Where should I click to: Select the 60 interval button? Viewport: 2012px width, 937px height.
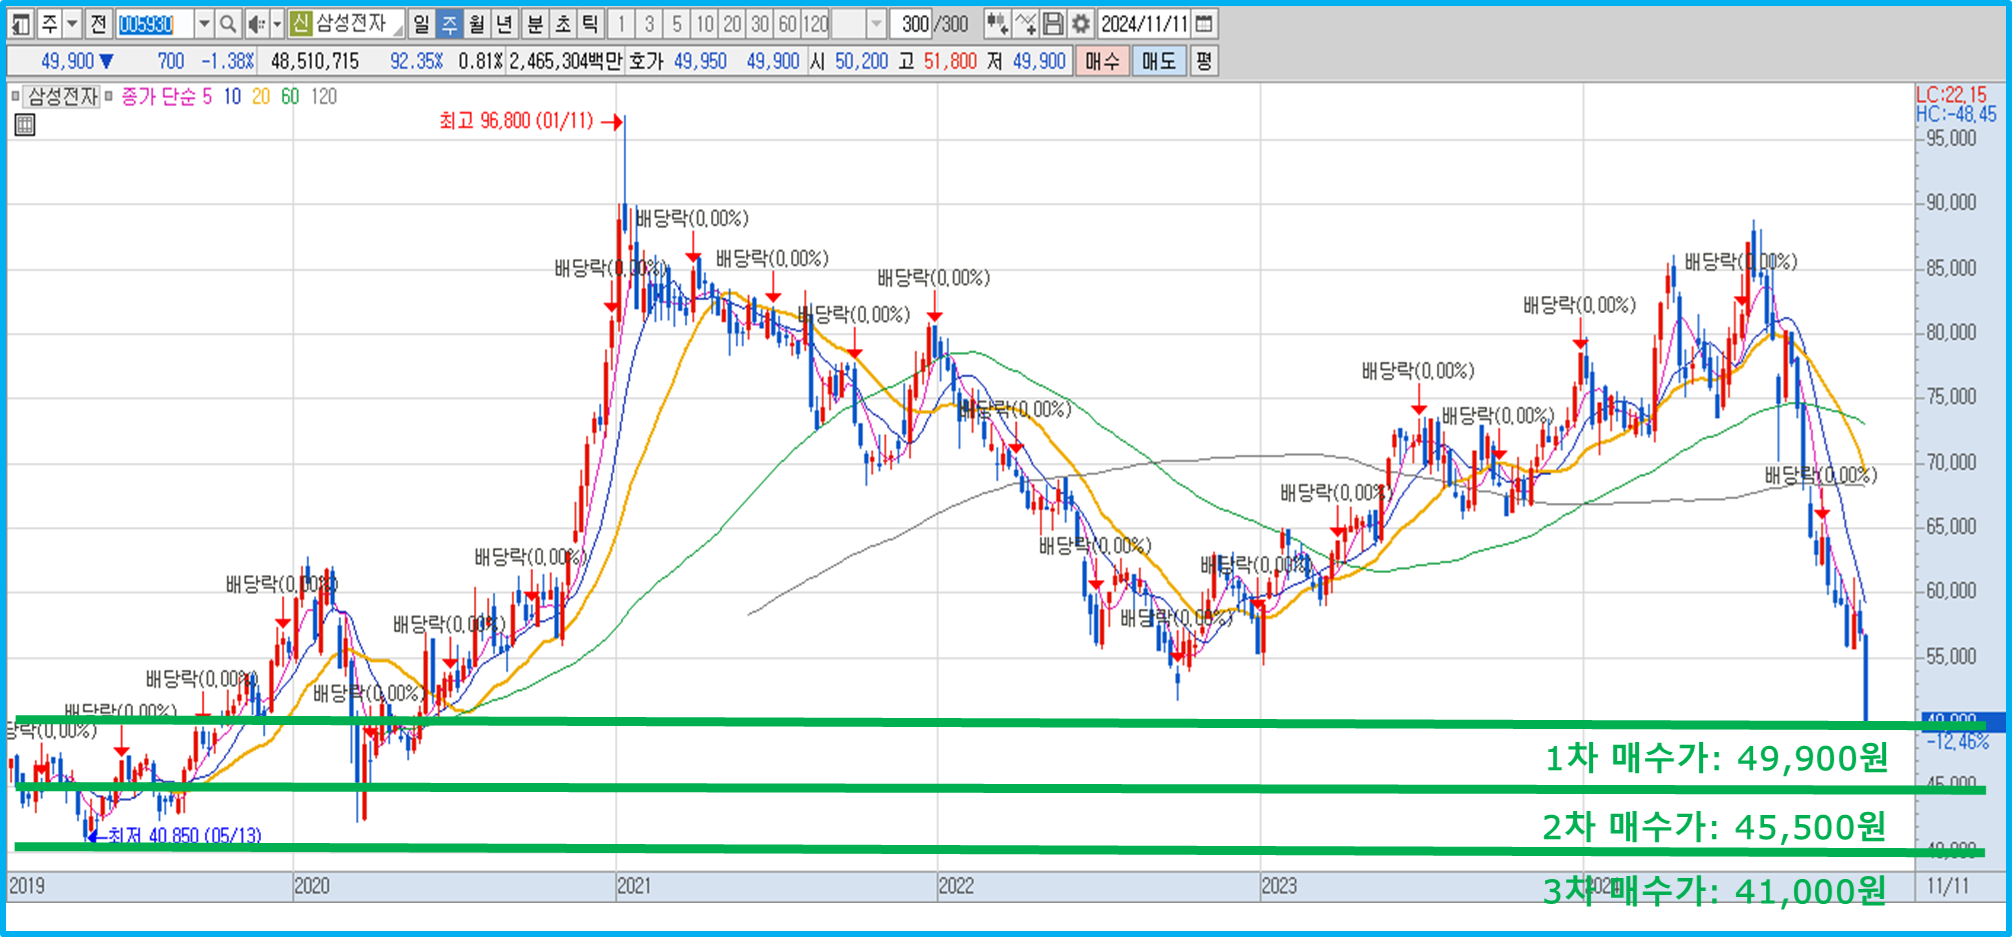click(x=789, y=23)
